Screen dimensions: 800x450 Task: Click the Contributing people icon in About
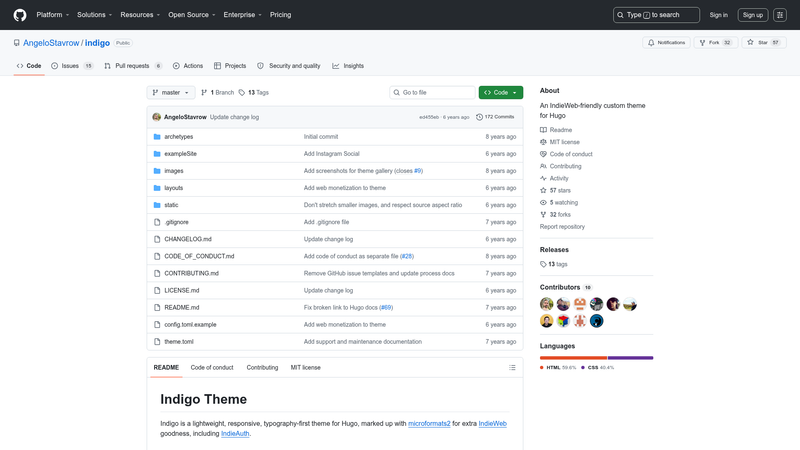click(543, 166)
